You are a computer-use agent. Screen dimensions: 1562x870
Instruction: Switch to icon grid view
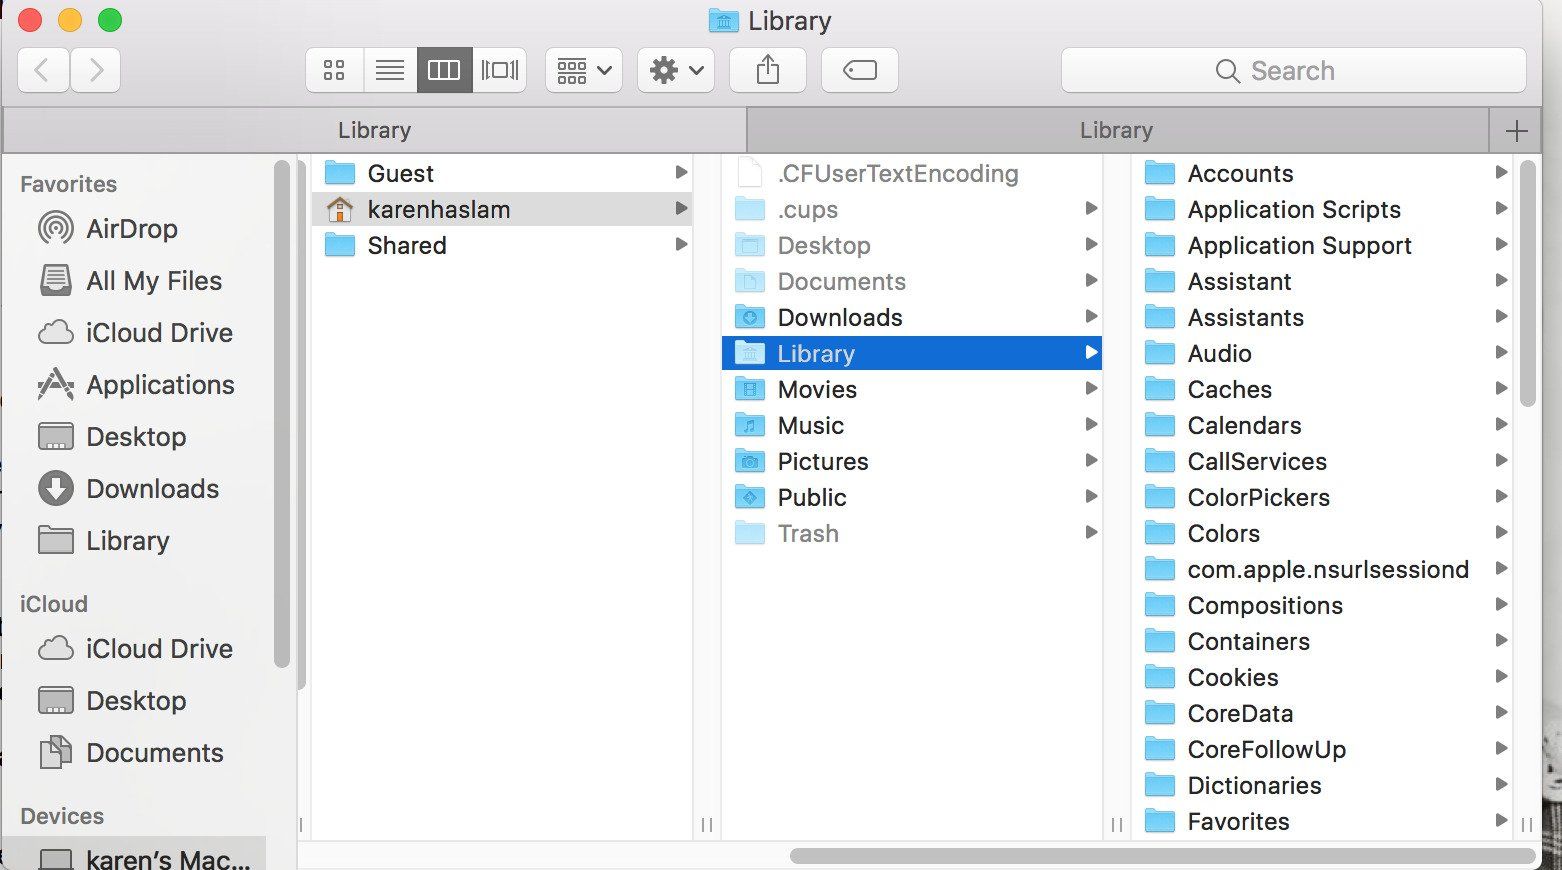pyautogui.click(x=334, y=70)
